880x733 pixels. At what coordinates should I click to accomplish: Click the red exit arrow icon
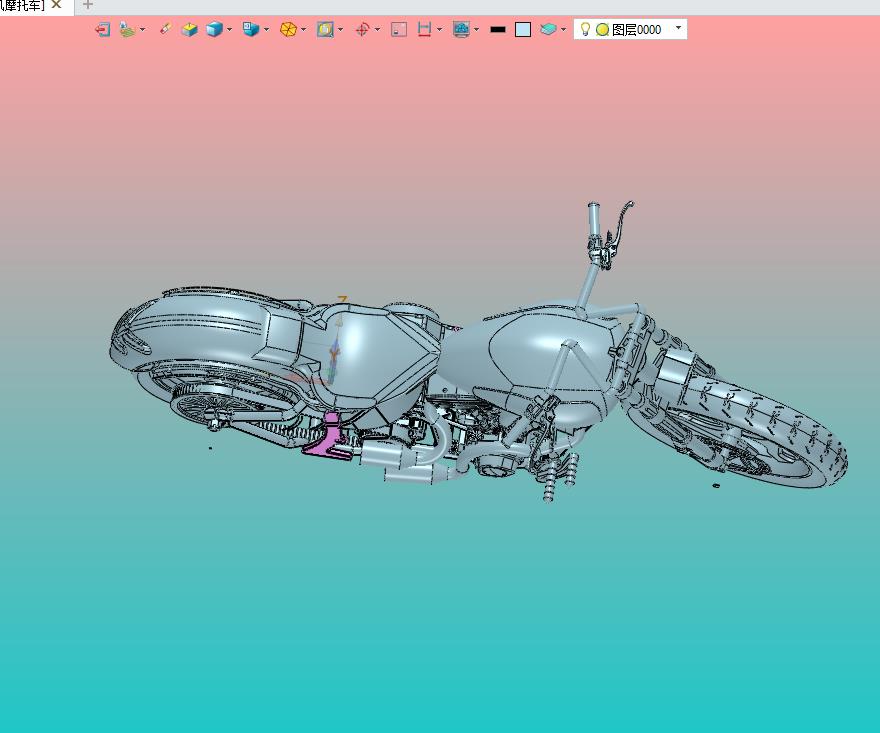tap(102, 29)
